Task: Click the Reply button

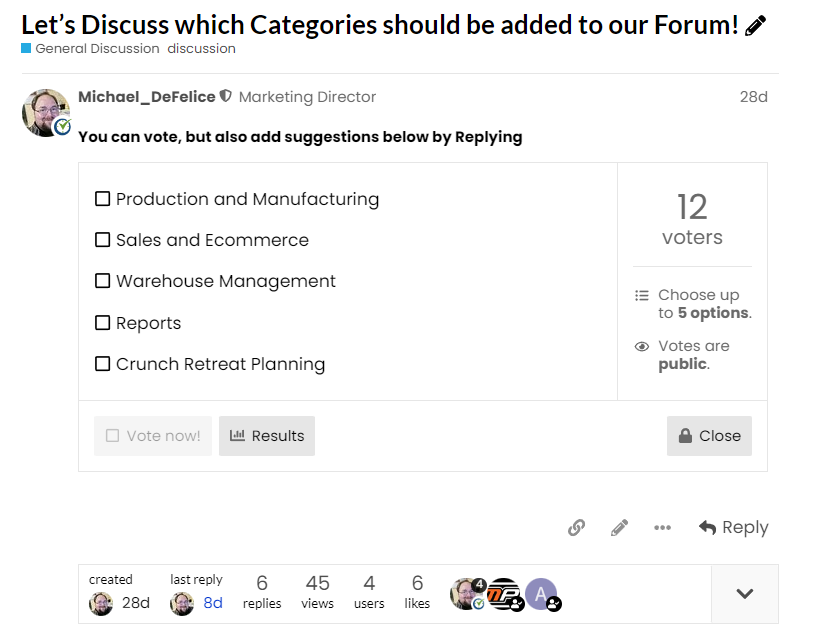Action: coord(733,527)
